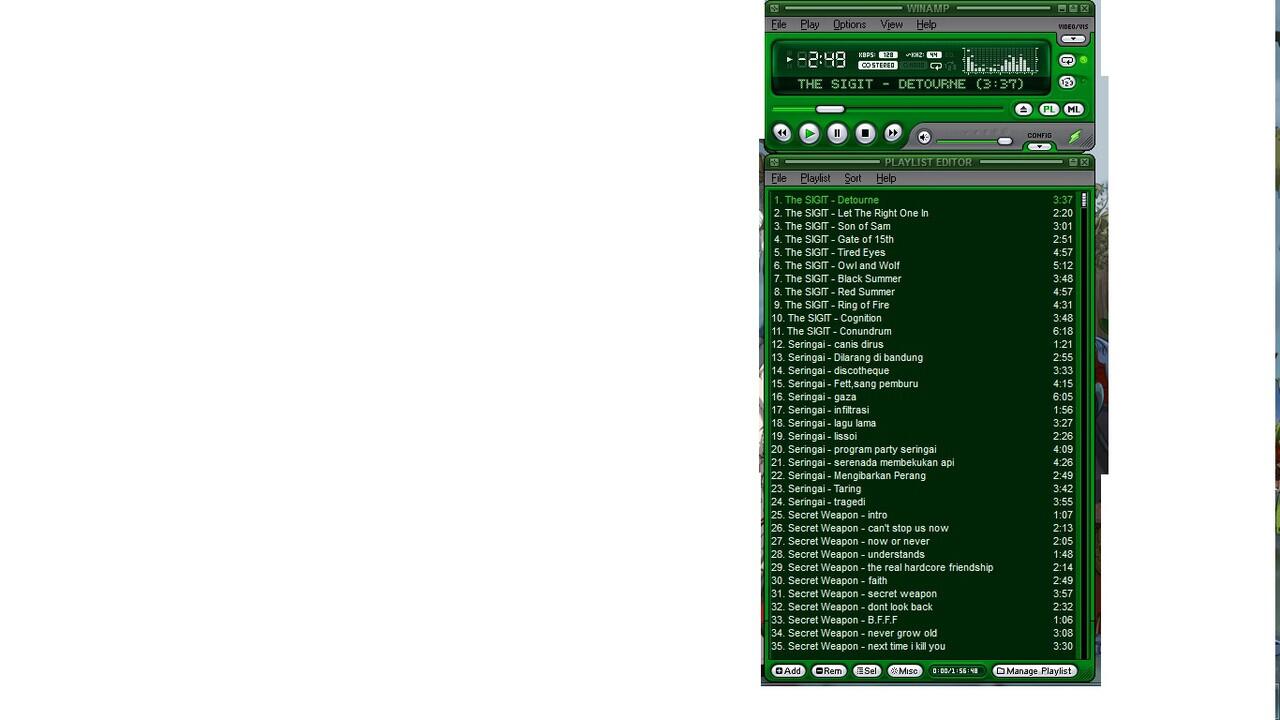The width and height of the screenshot is (1280, 720).
Task: Click the scrolling song title display
Action: tap(910, 84)
